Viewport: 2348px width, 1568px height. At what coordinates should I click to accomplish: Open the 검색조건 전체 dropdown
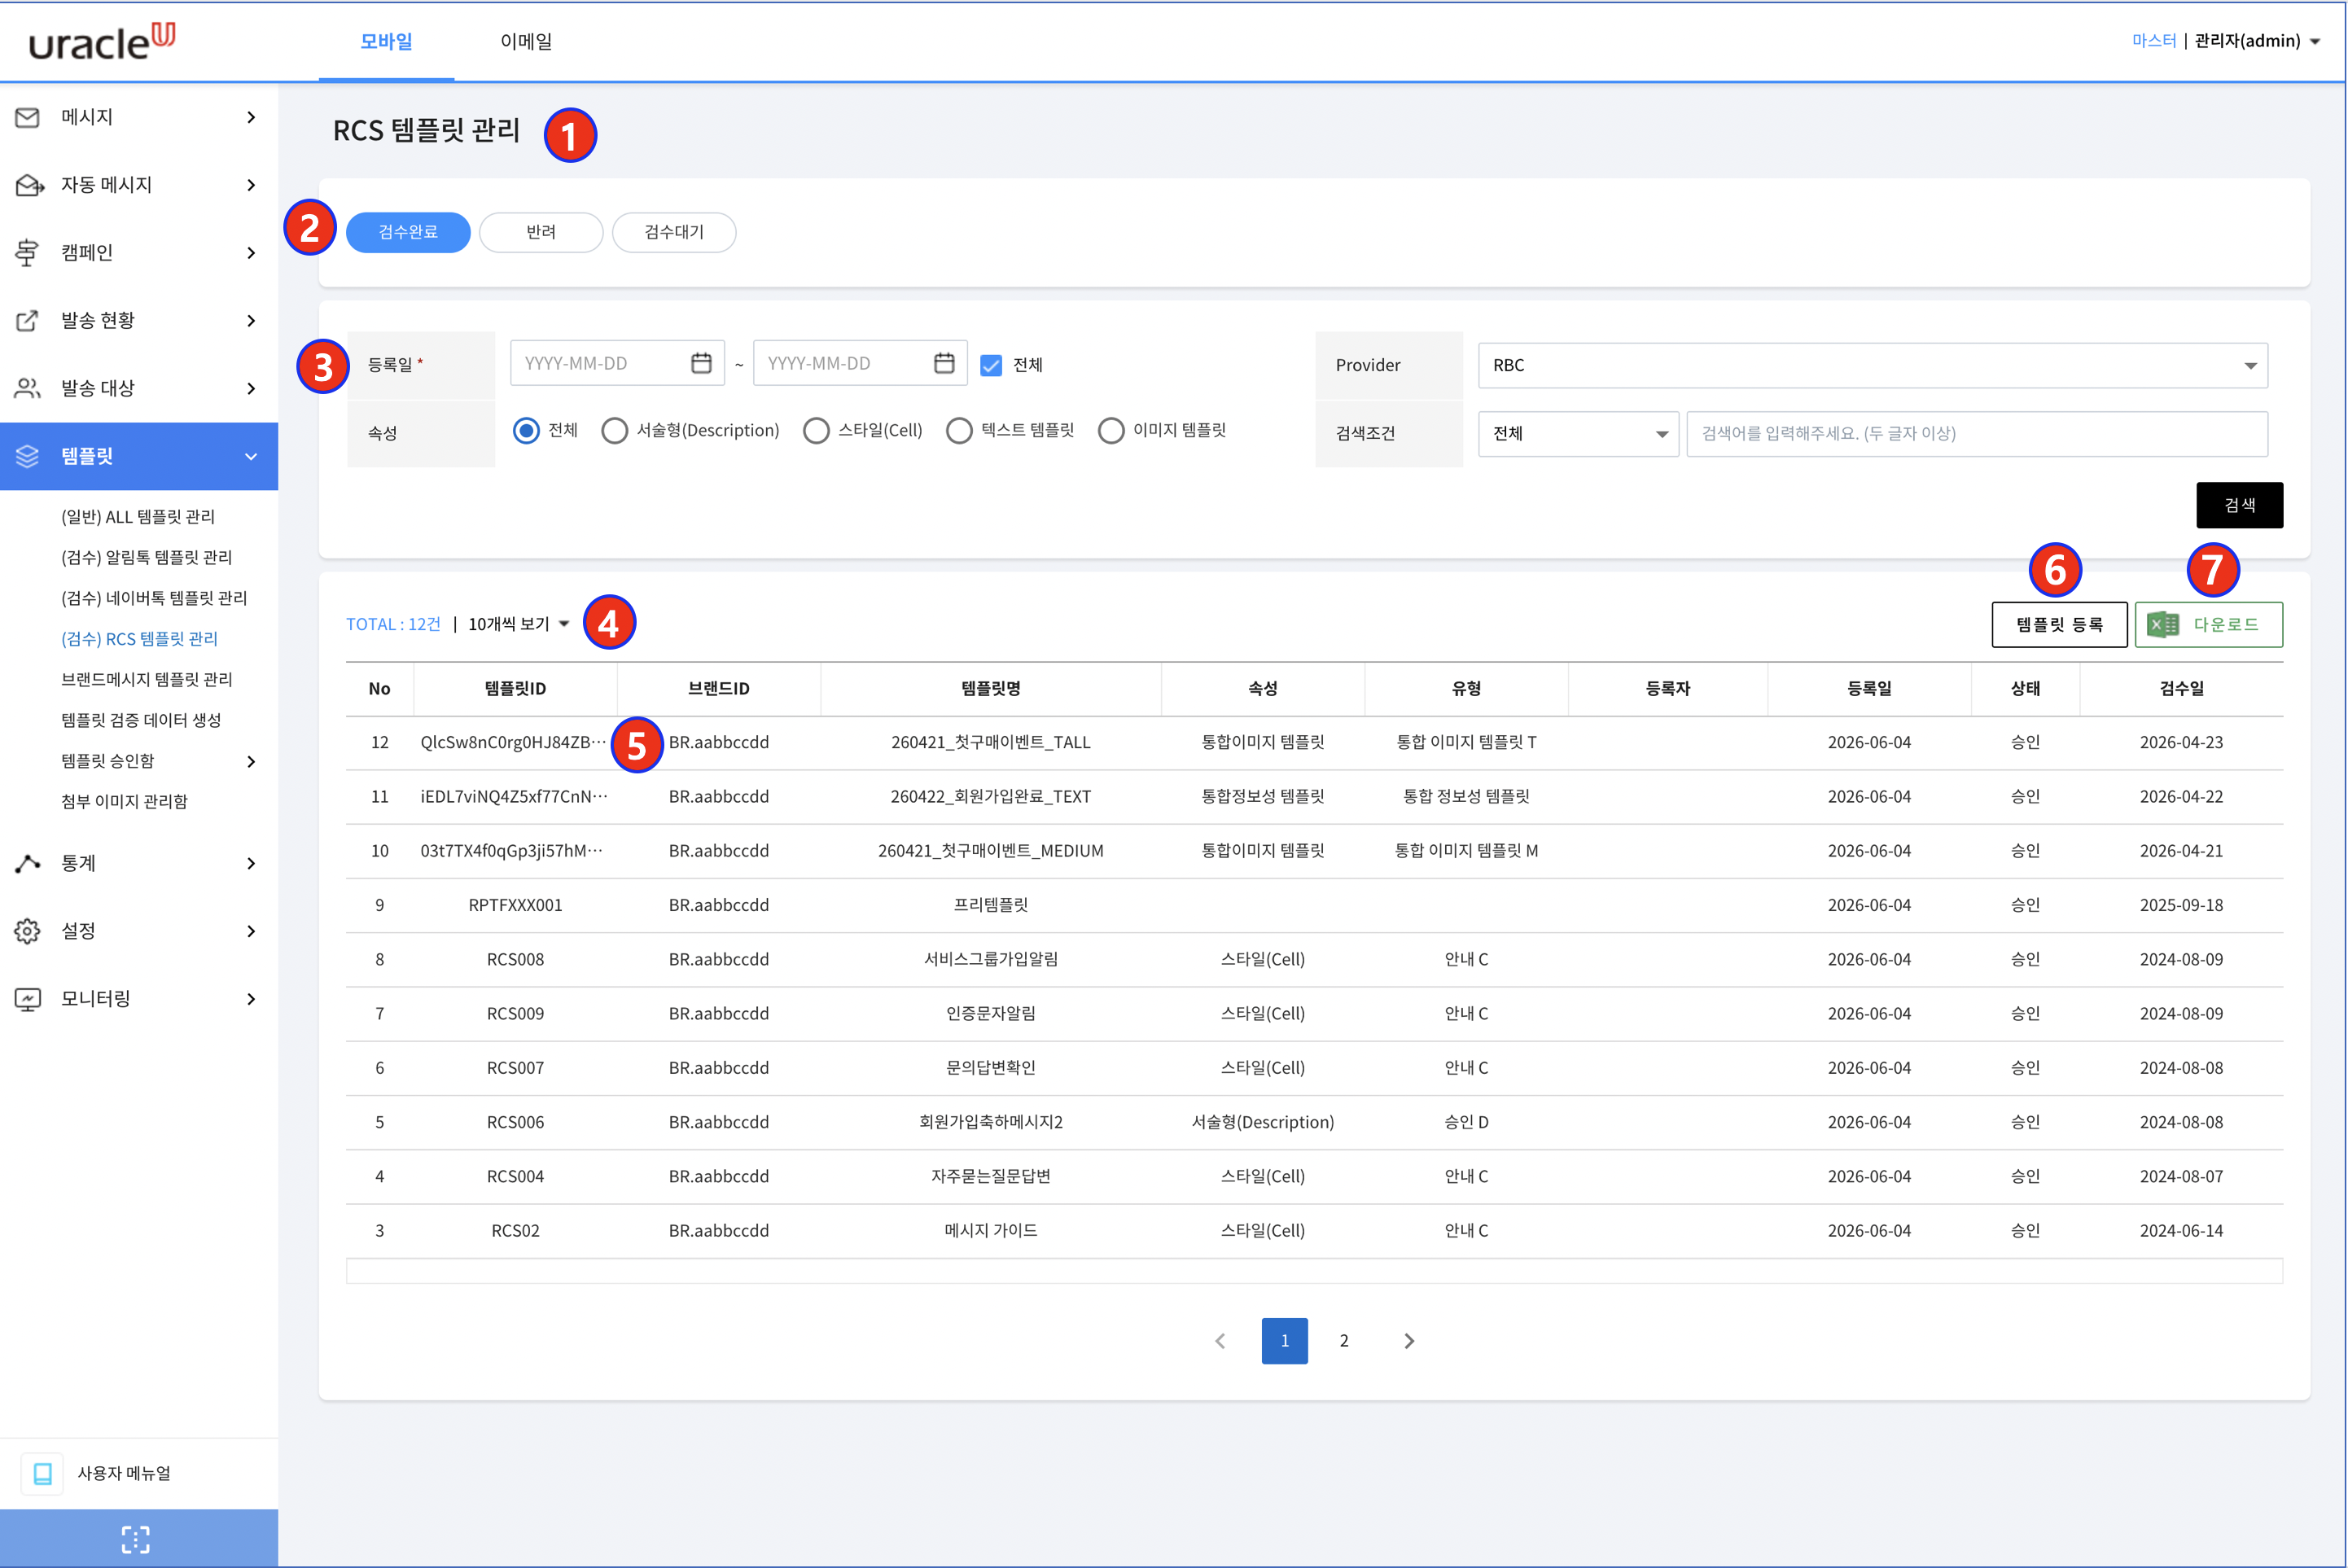(1578, 434)
